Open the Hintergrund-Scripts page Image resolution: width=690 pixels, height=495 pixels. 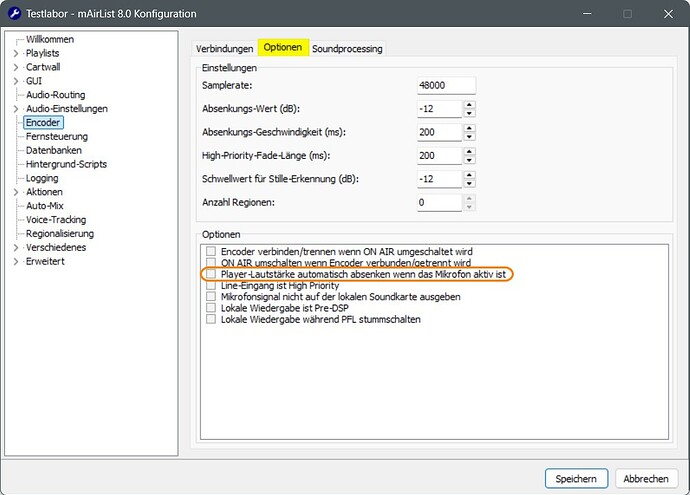66,164
